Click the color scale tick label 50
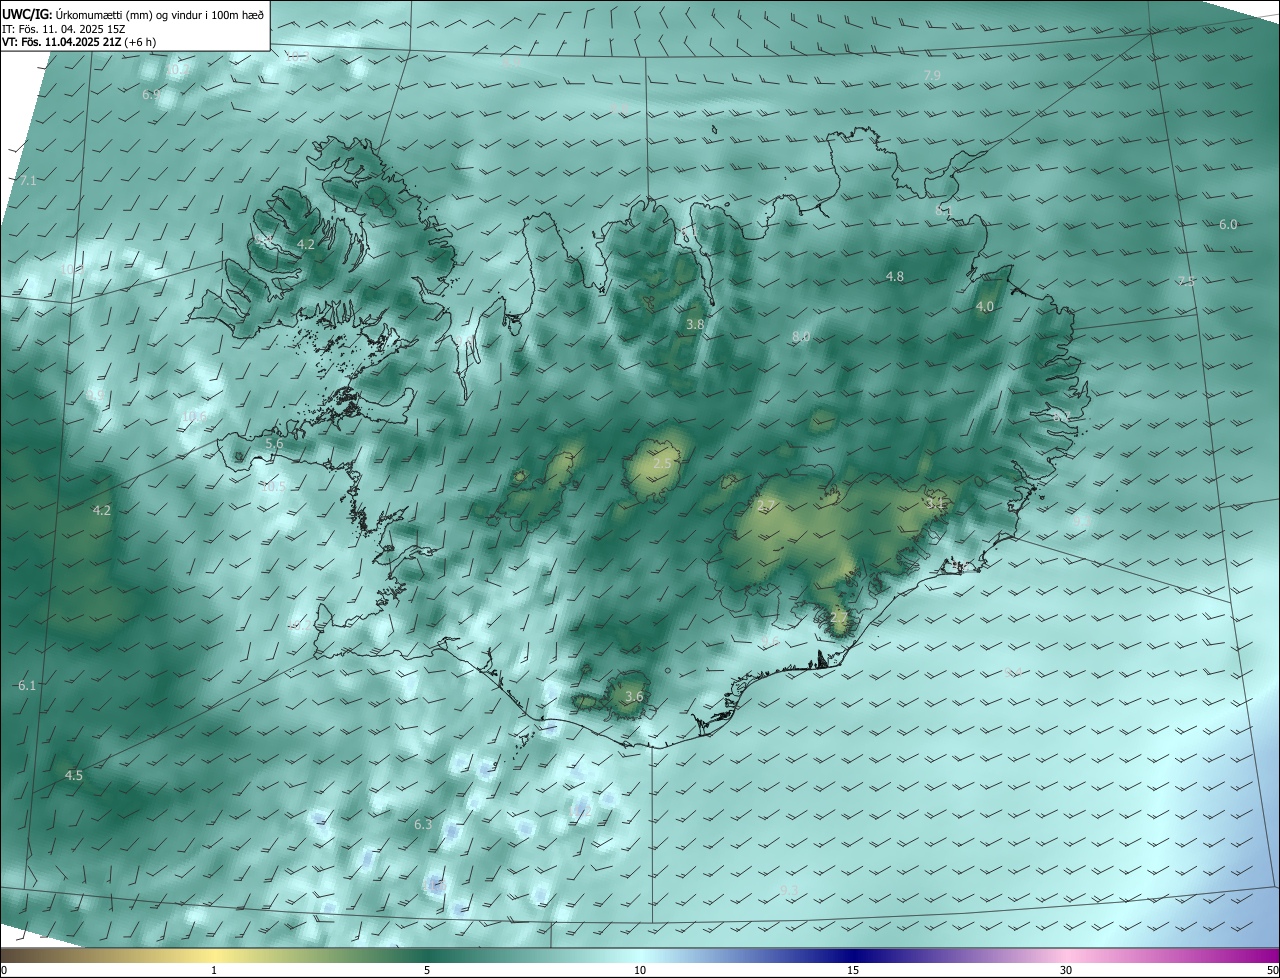Screen dimensions: 1280x978 click(1272, 970)
